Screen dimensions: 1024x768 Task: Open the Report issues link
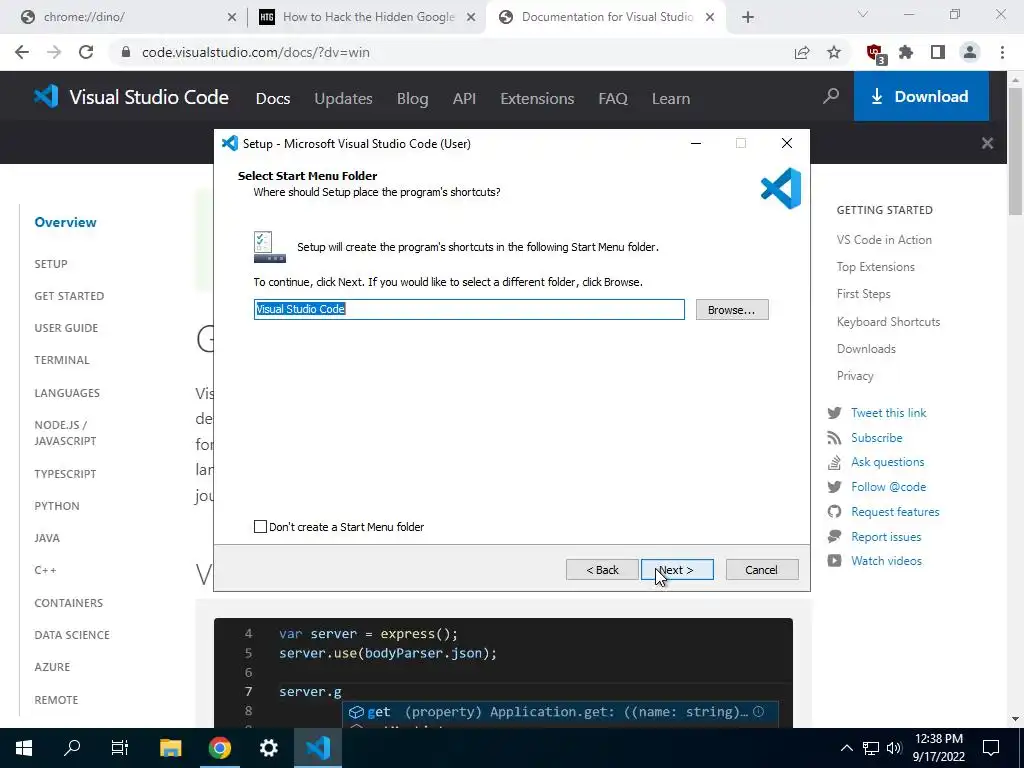point(886,537)
